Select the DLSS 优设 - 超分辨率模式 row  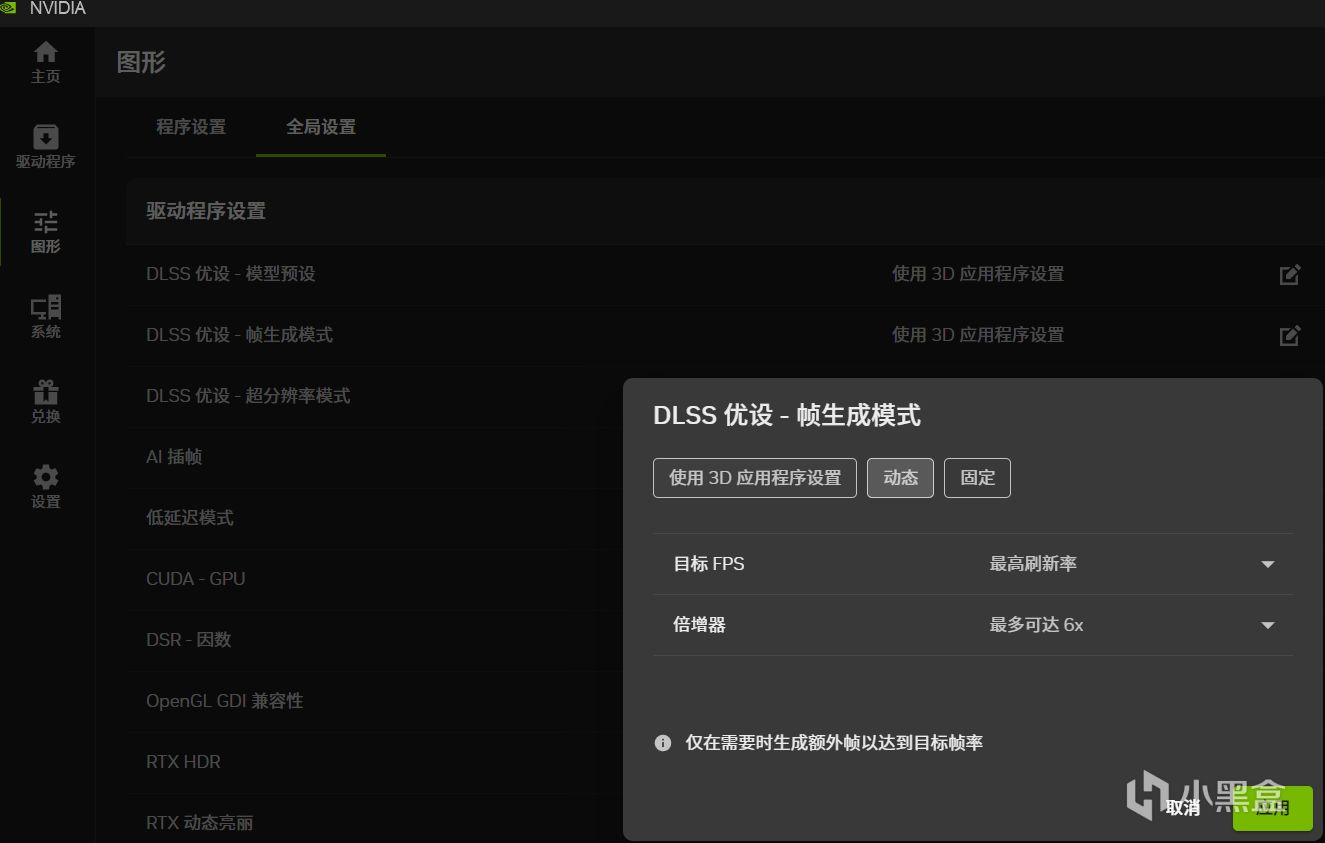coord(248,396)
